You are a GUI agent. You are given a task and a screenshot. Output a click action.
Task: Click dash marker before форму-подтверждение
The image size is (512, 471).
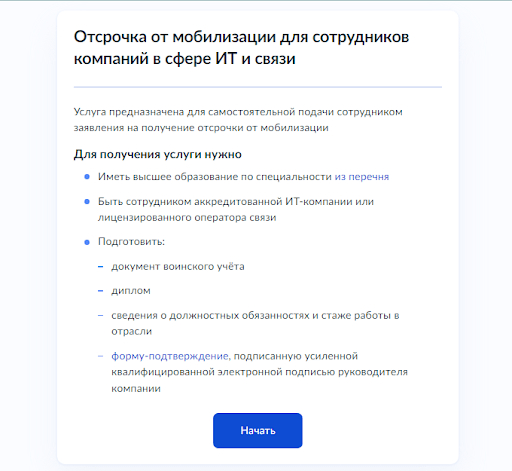[x=100, y=356]
